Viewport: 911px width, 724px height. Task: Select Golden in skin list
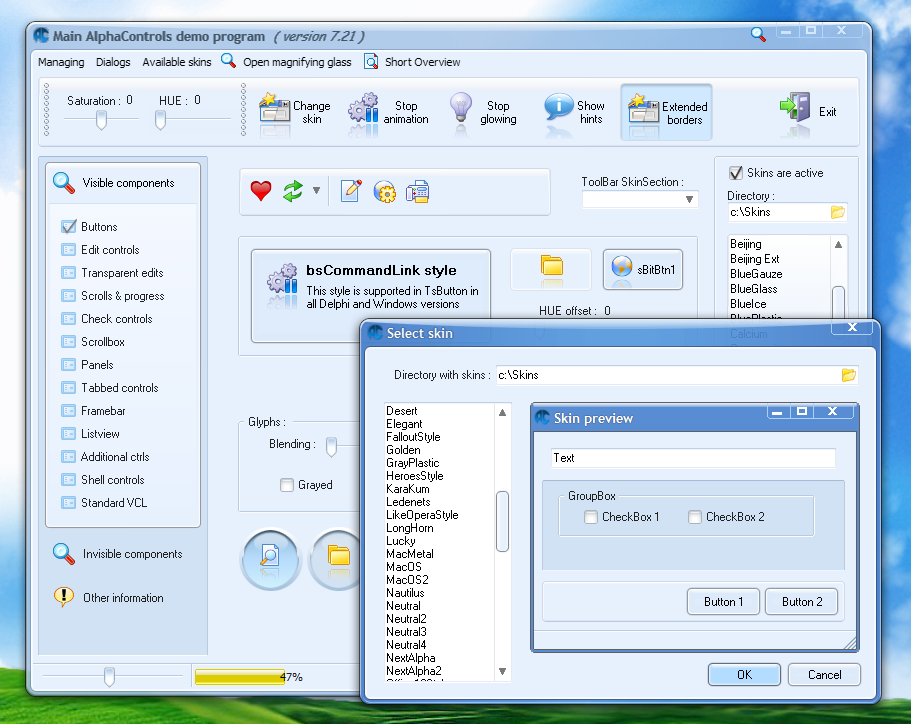click(403, 450)
